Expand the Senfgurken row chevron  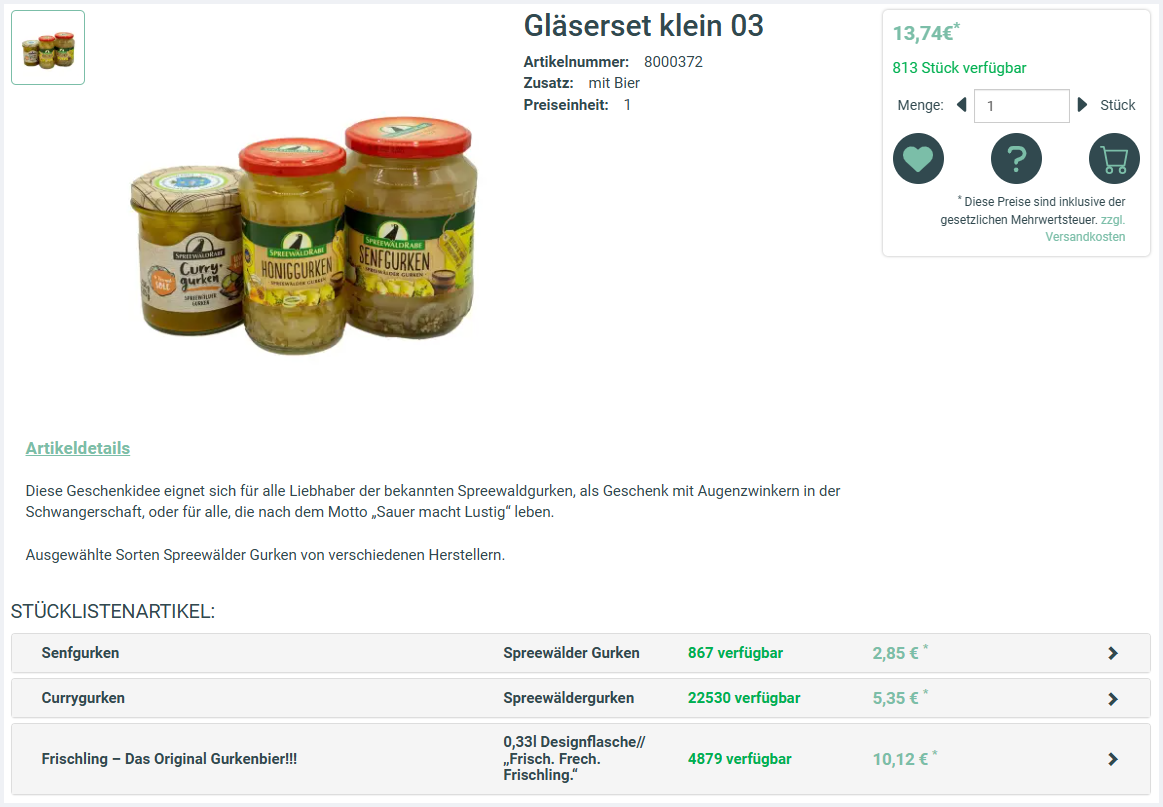pyautogui.click(x=1113, y=653)
